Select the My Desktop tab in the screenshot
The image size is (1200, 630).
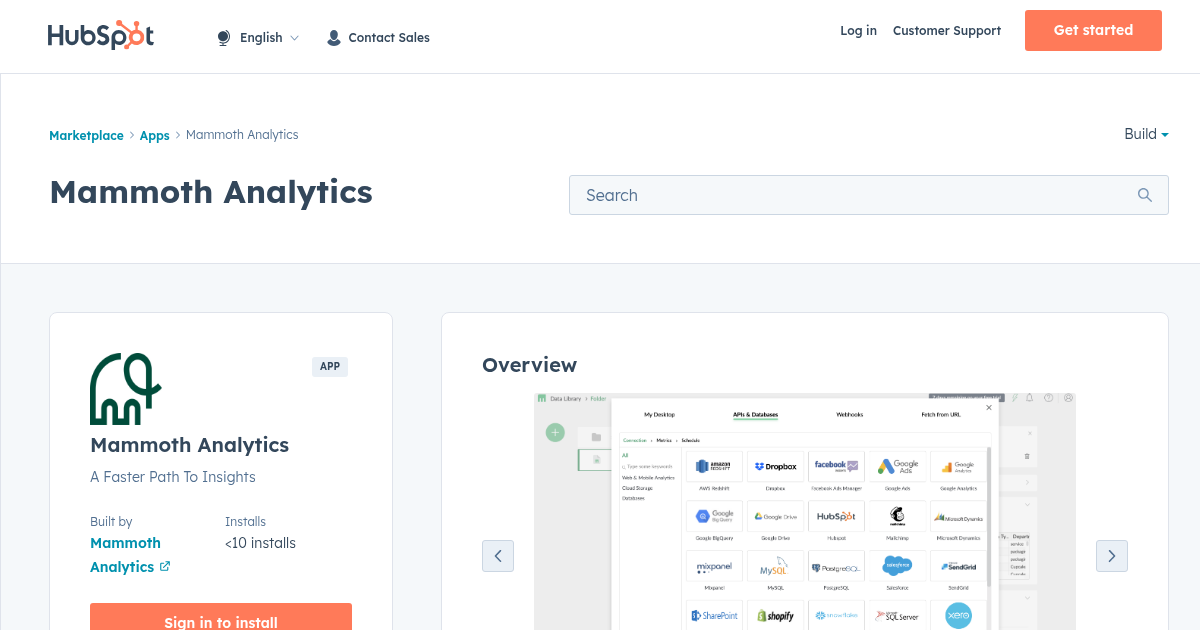(x=659, y=414)
